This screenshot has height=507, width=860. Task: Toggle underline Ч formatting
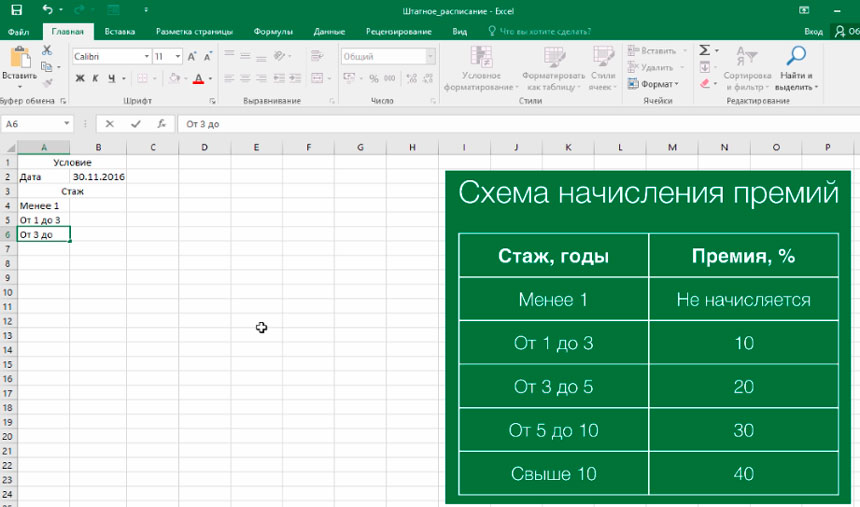pos(111,78)
